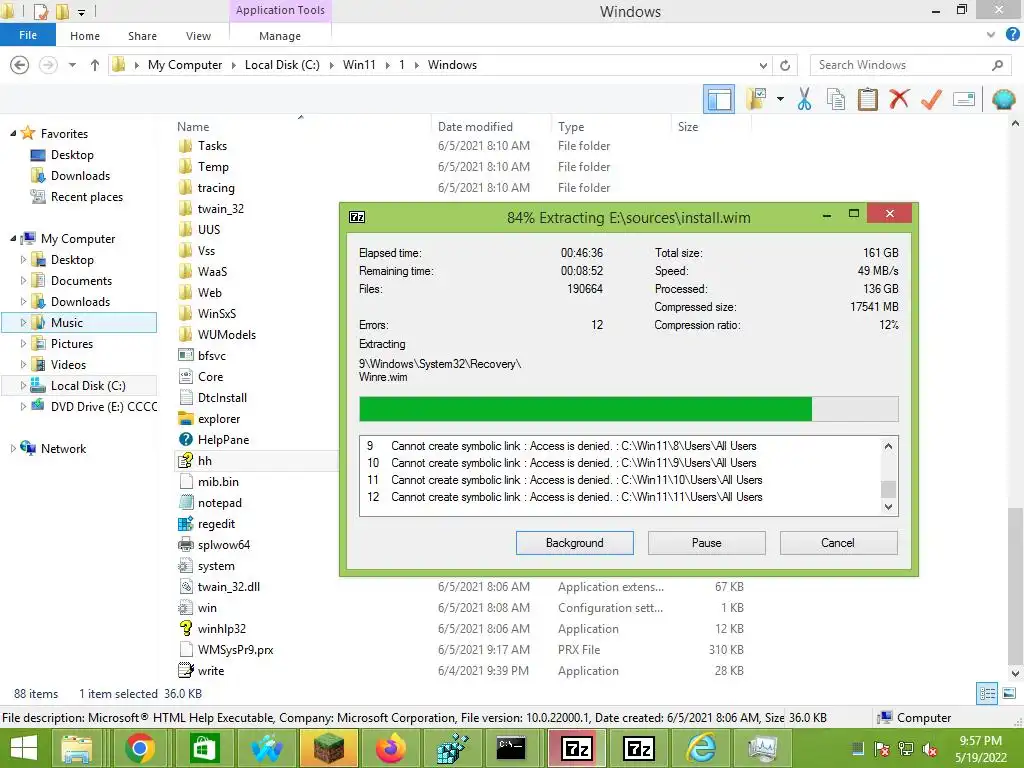The height and width of the screenshot is (768, 1024).
Task: Click the Cancel button
Action: (x=838, y=543)
